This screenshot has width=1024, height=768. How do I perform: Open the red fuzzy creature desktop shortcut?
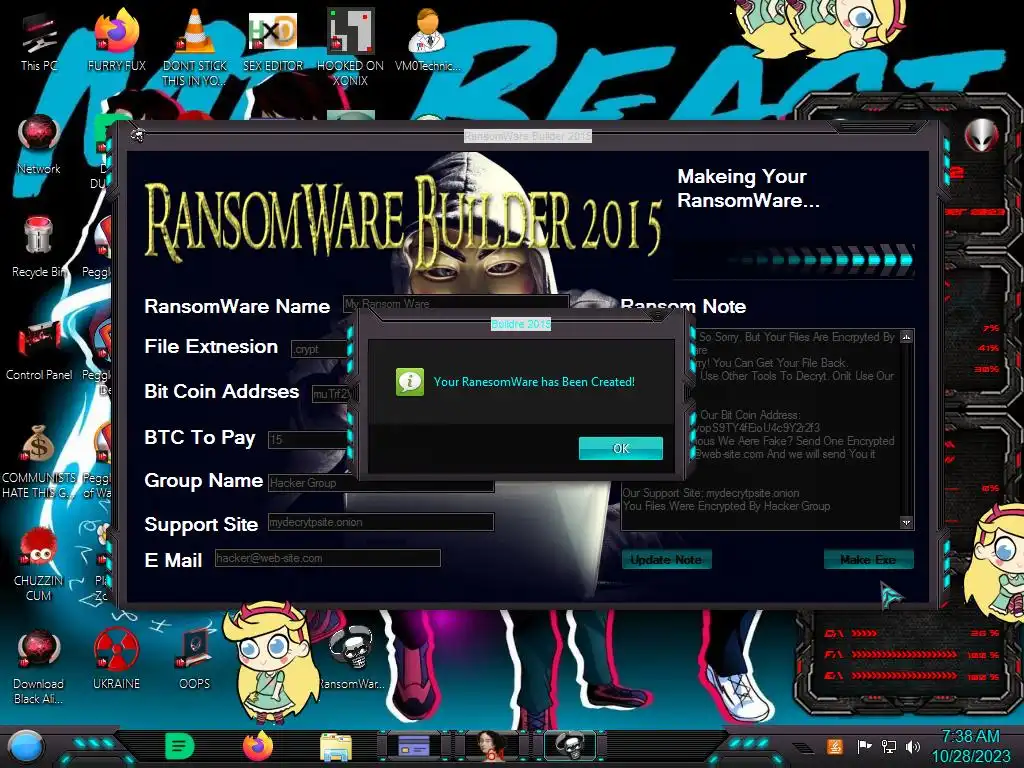pyautogui.click(x=39, y=564)
